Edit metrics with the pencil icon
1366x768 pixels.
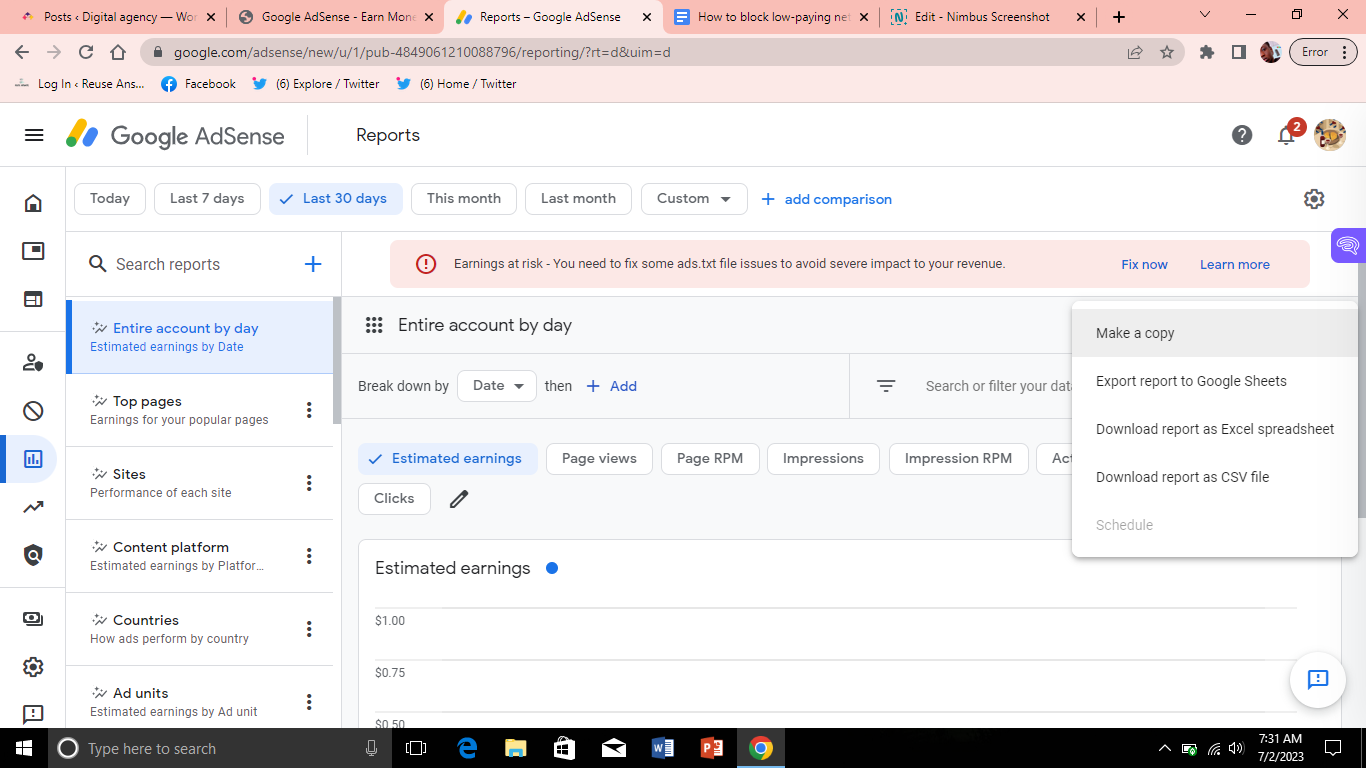[x=459, y=498]
